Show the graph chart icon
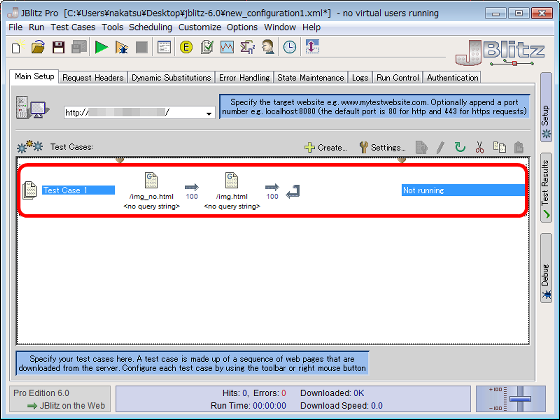The height and width of the screenshot is (420, 560). click(227, 47)
